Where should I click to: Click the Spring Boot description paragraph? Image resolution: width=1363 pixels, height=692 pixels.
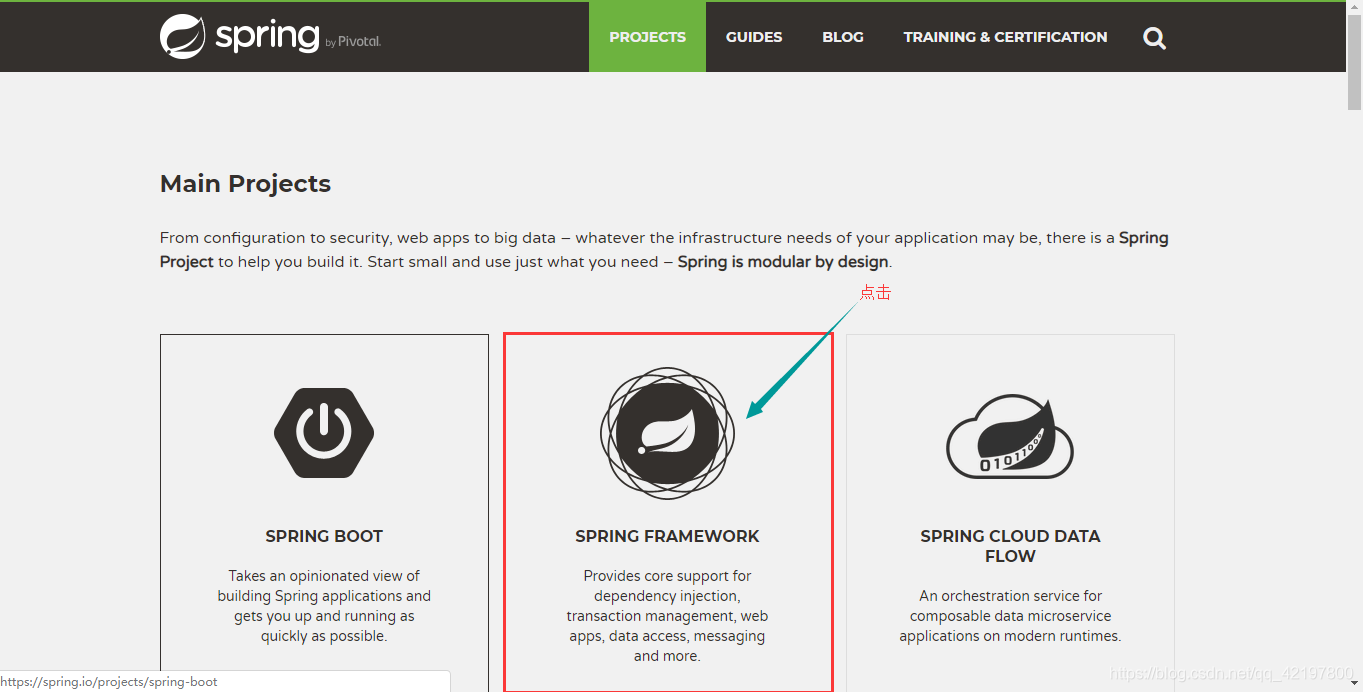(324, 606)
